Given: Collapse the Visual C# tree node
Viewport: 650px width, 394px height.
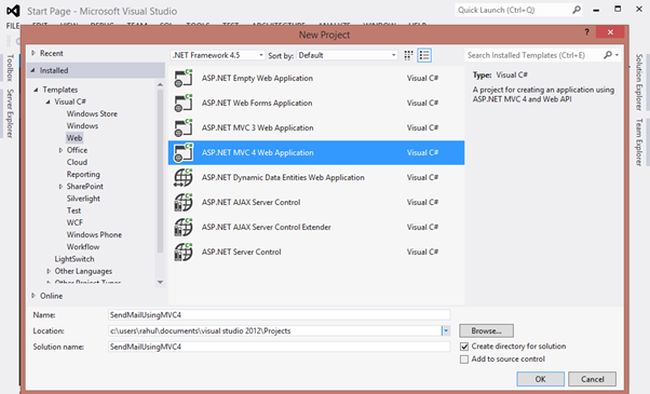Looking at the screenshot, I should (48, 102).
